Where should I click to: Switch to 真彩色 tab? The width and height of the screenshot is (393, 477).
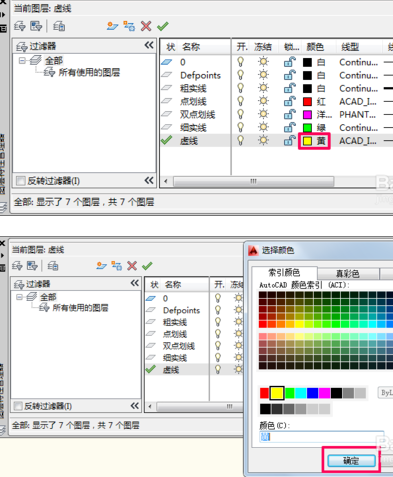pyautogui.click(x=348, y=274)
